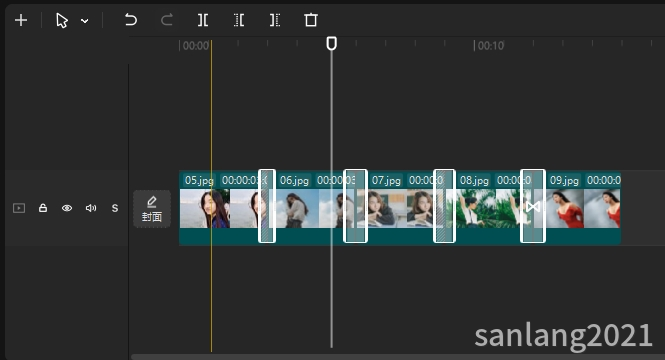Select the 07.jpg clip
Image resolution: width=665 pixels, height=360 pixels.
coord(400,208)
